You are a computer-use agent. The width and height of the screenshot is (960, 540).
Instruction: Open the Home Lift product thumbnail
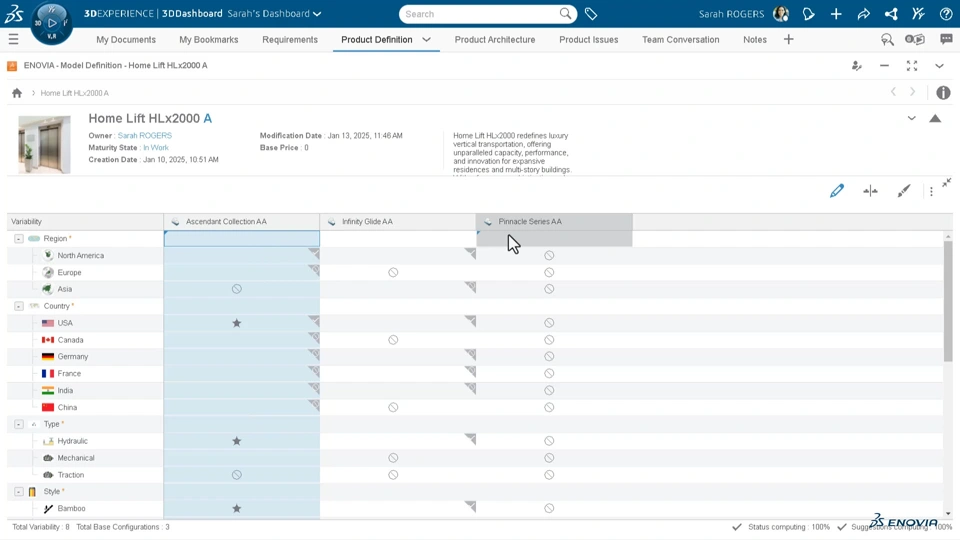(44, 144)
